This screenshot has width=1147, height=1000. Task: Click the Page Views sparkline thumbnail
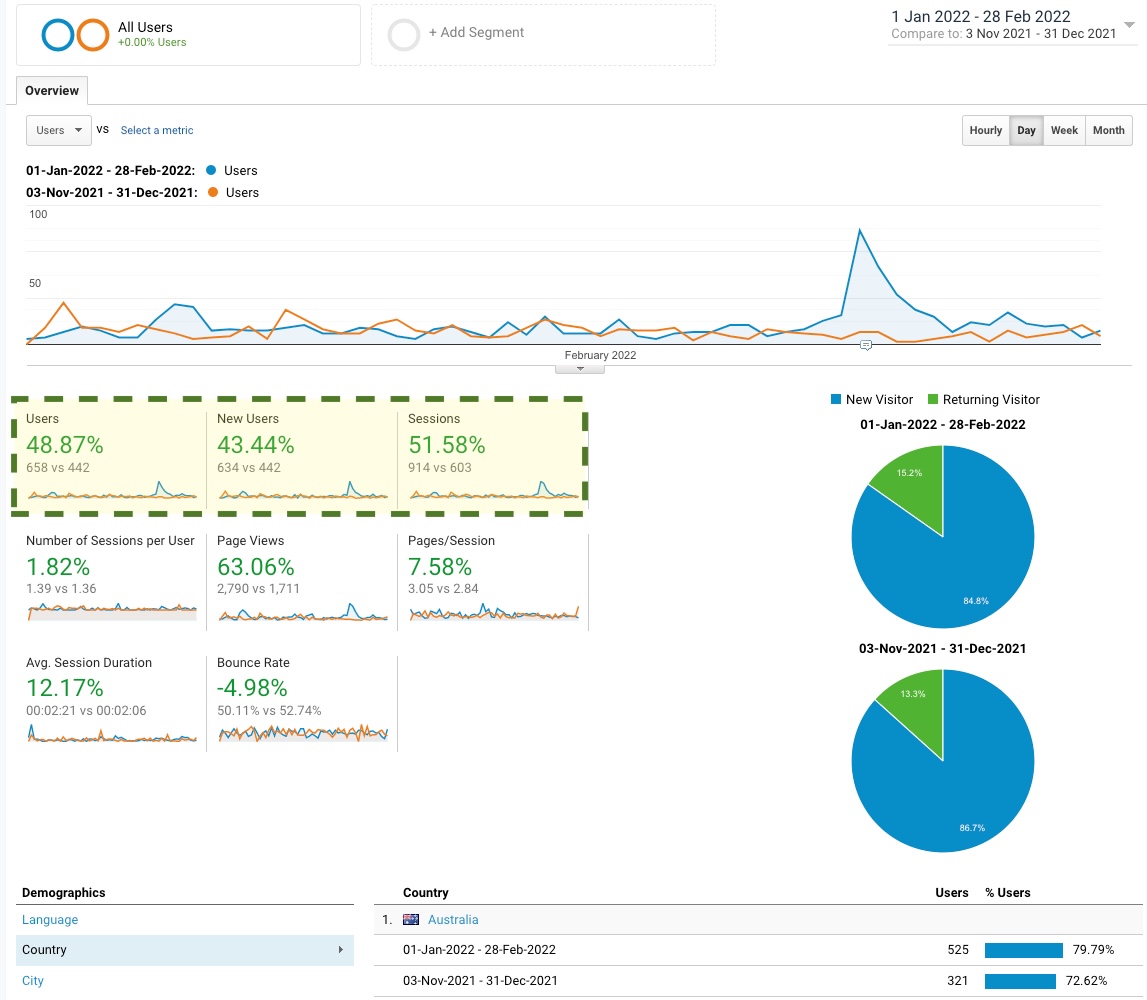(303, 612)
